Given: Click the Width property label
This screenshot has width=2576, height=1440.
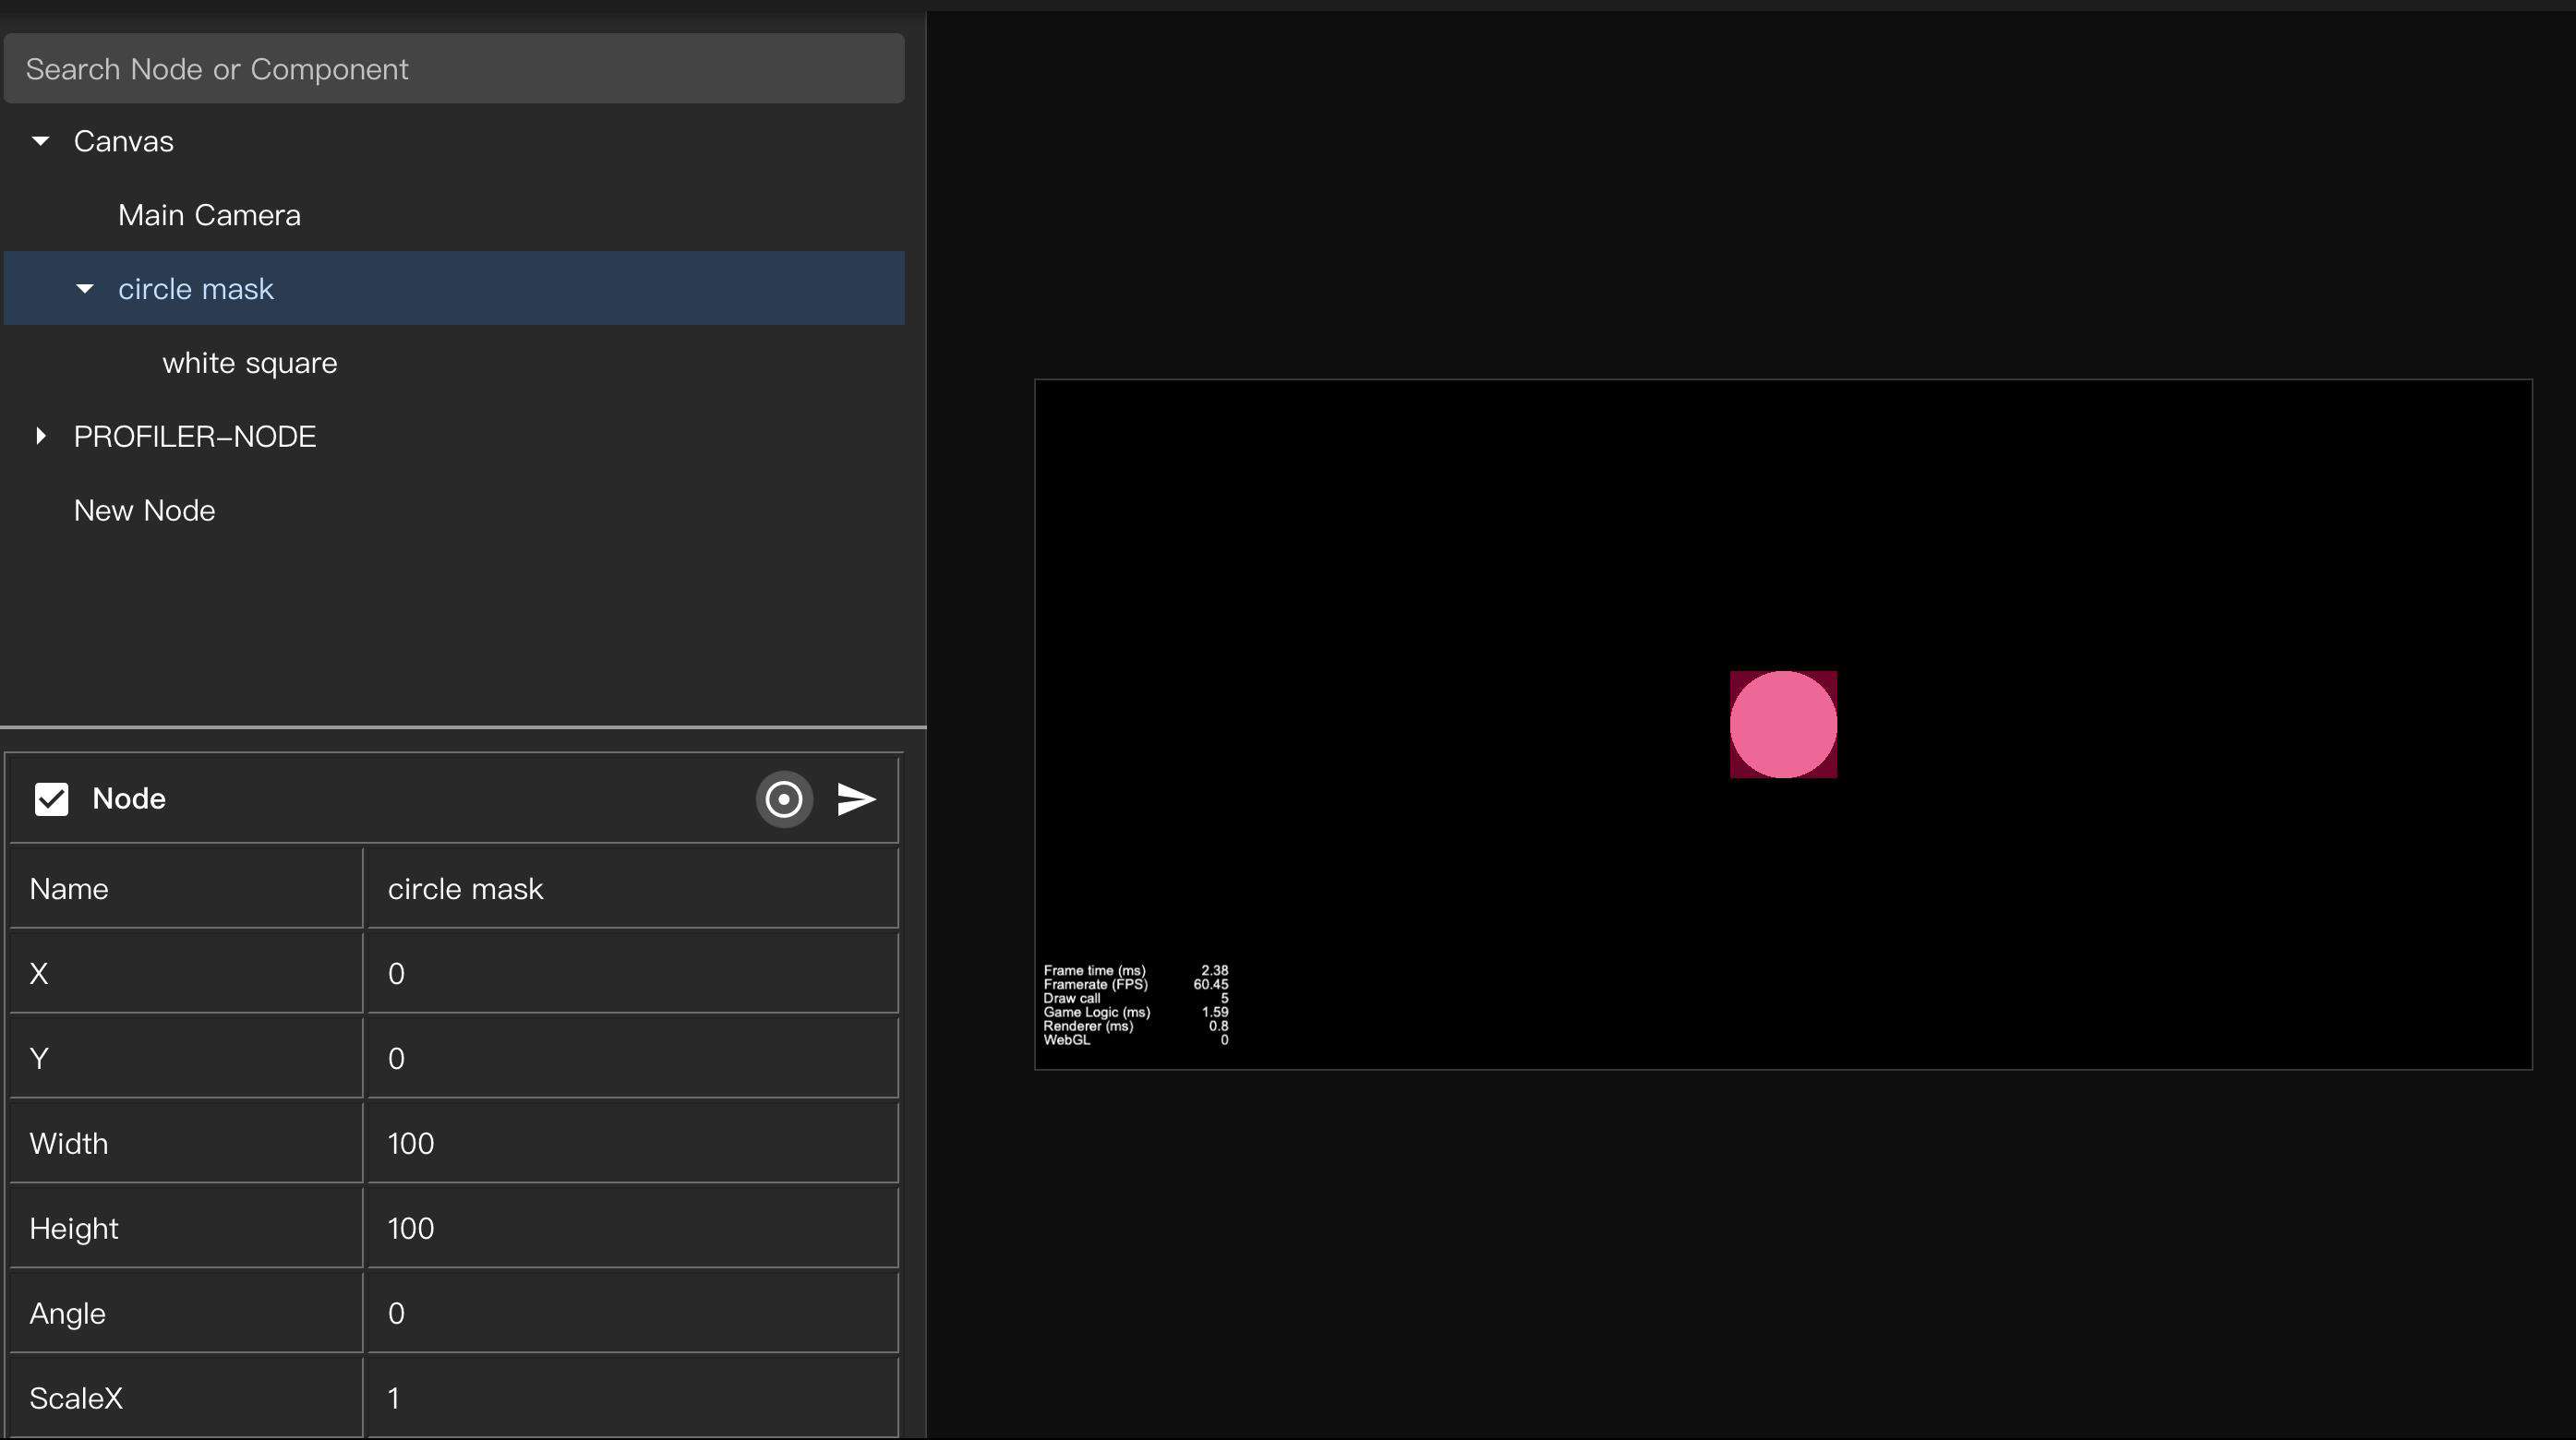Looking at the screenshot, I should [x=69, y=1144].
